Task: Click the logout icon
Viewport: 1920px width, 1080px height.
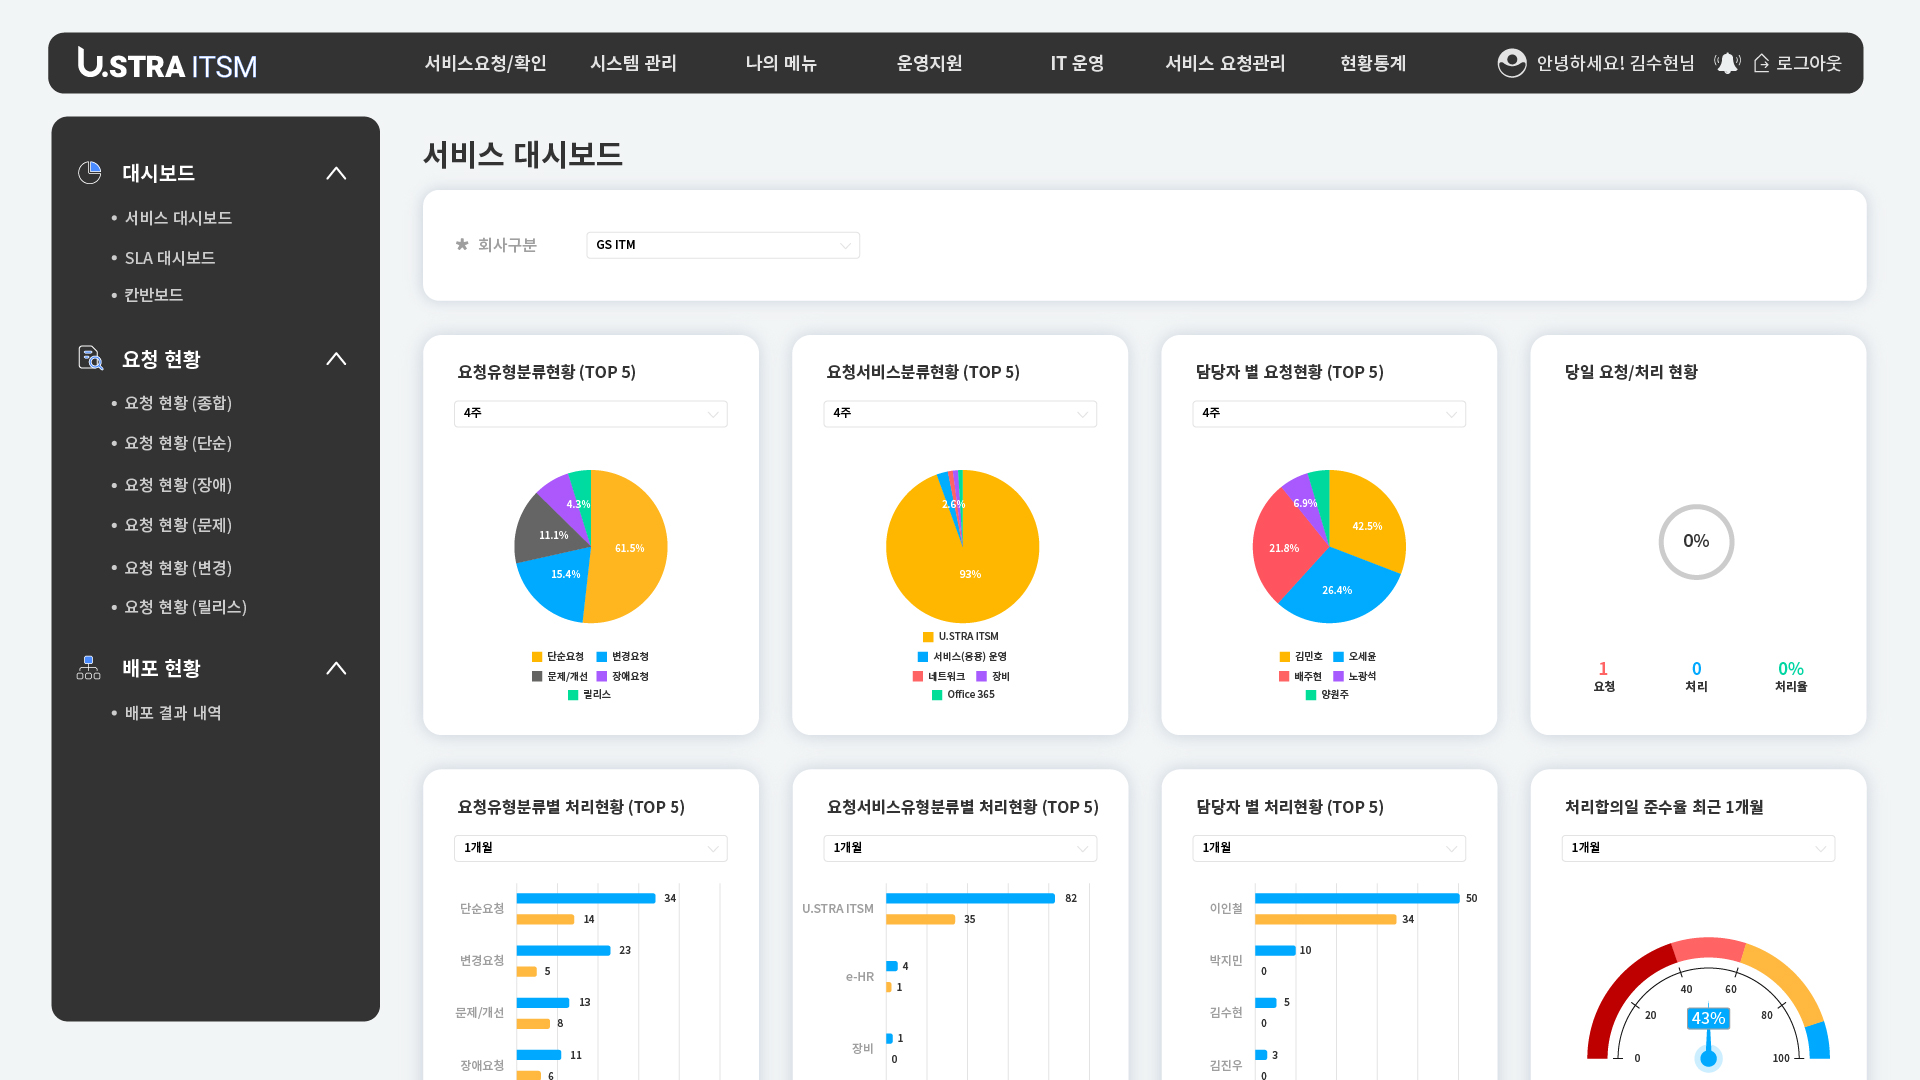Action: tap(1762, 63)
